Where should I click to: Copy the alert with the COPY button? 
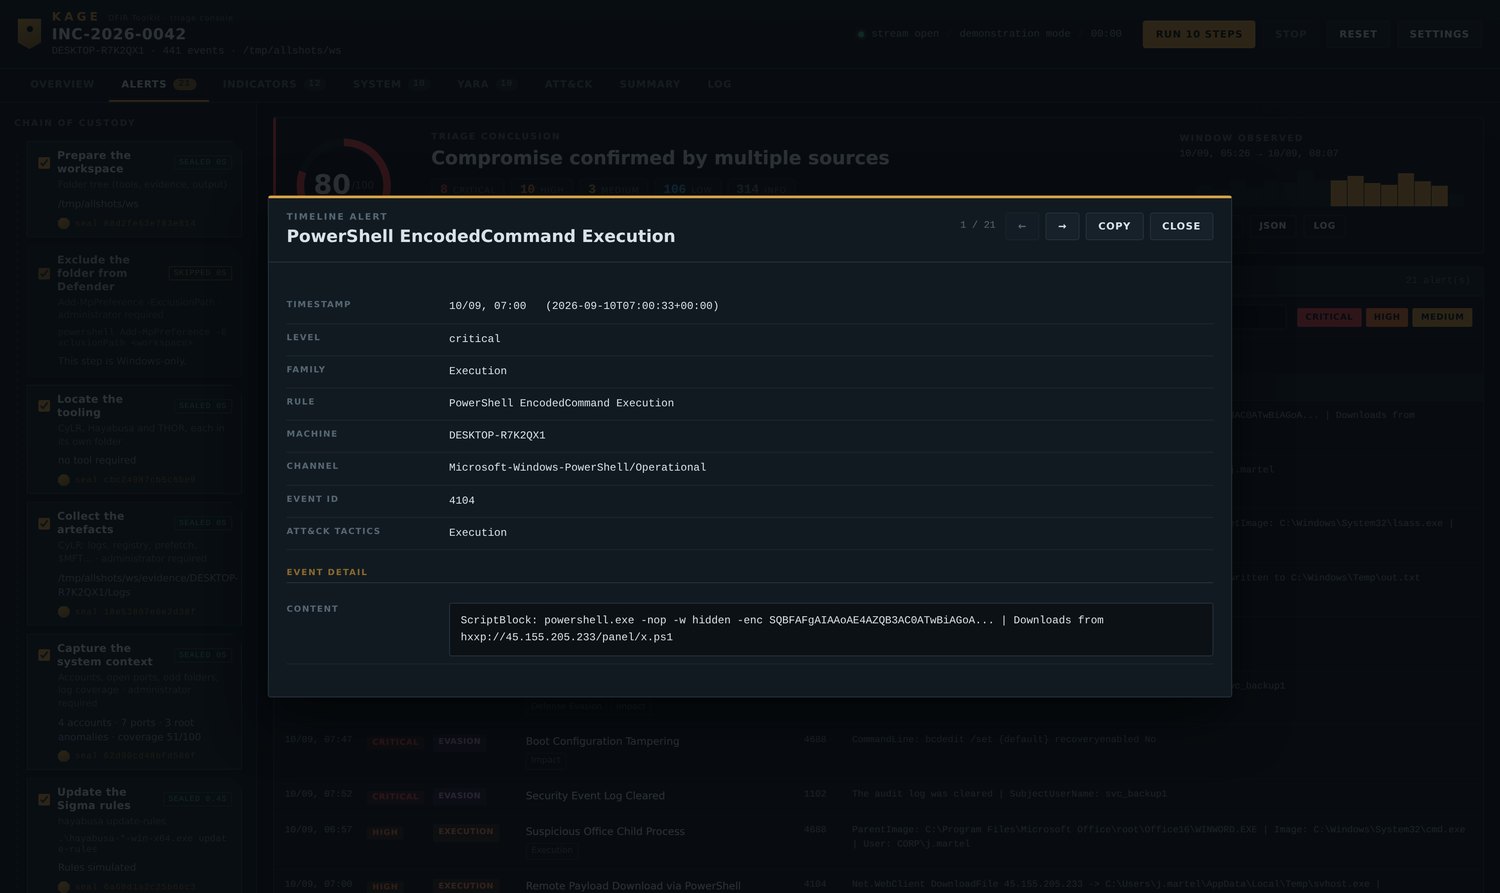1114,226
